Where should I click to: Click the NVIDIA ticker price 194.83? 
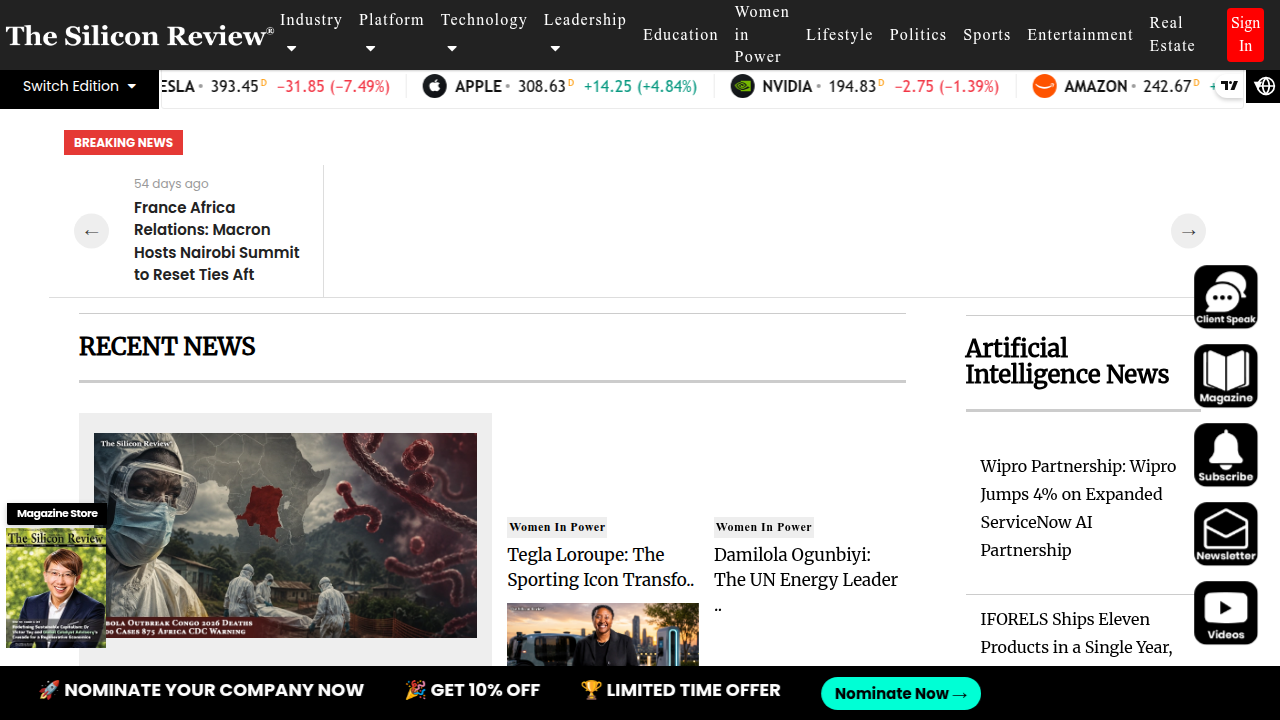(852, 86)
